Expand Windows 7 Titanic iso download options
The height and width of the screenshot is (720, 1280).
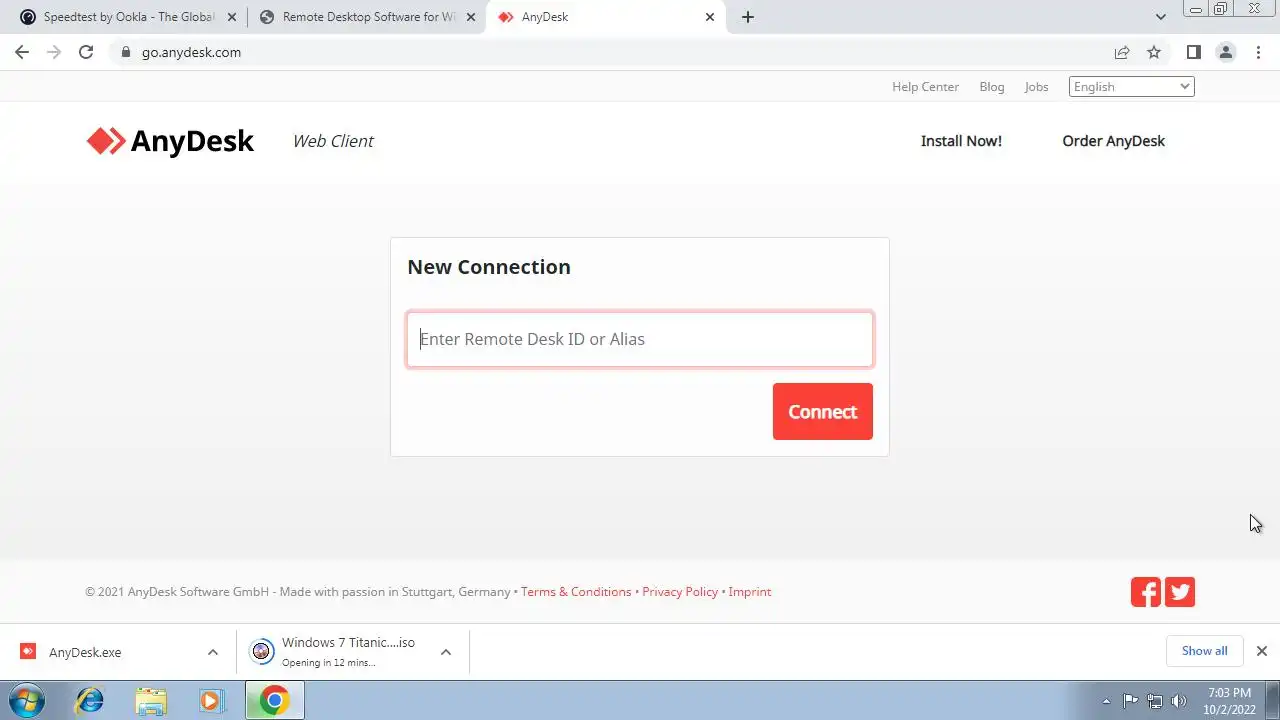click(x=446, y=652)
